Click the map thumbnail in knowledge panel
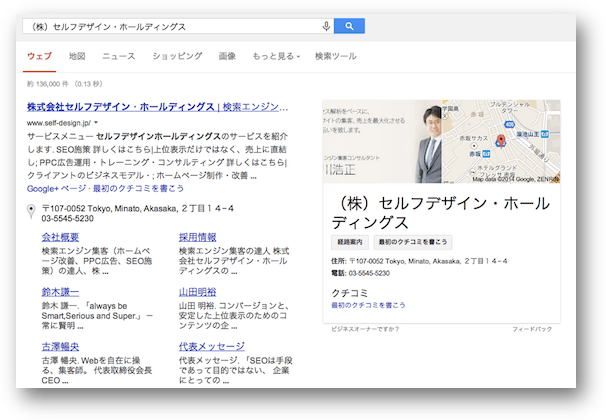 point(501,141)
